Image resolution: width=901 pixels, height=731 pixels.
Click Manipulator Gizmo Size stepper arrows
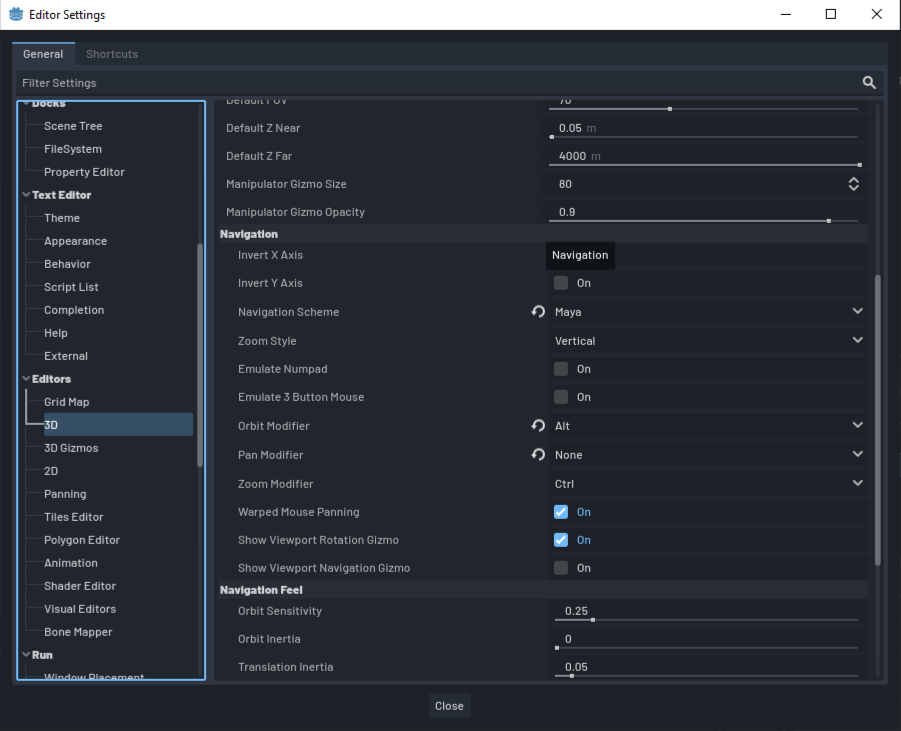853,184
